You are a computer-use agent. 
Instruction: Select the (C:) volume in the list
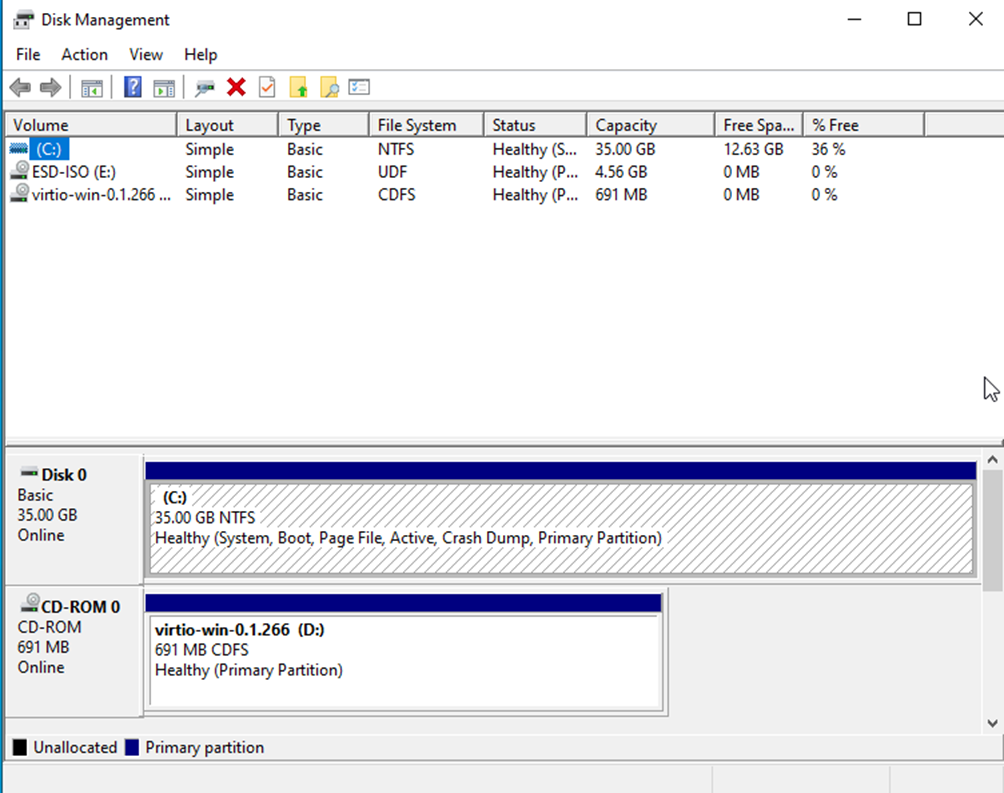[x=48, y=149]
